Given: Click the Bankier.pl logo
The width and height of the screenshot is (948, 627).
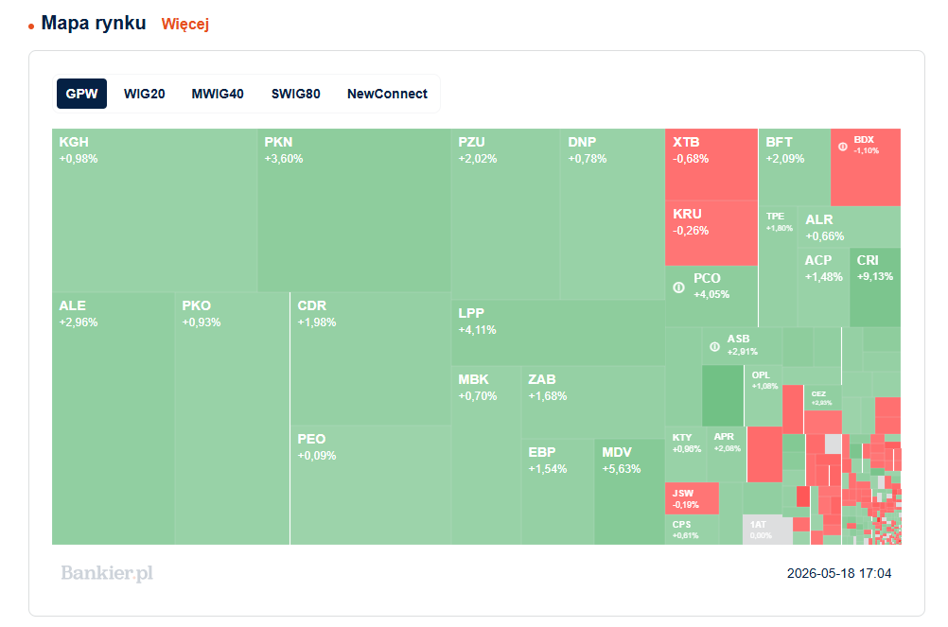Looking at the screenshot, I should click(107, 573).
